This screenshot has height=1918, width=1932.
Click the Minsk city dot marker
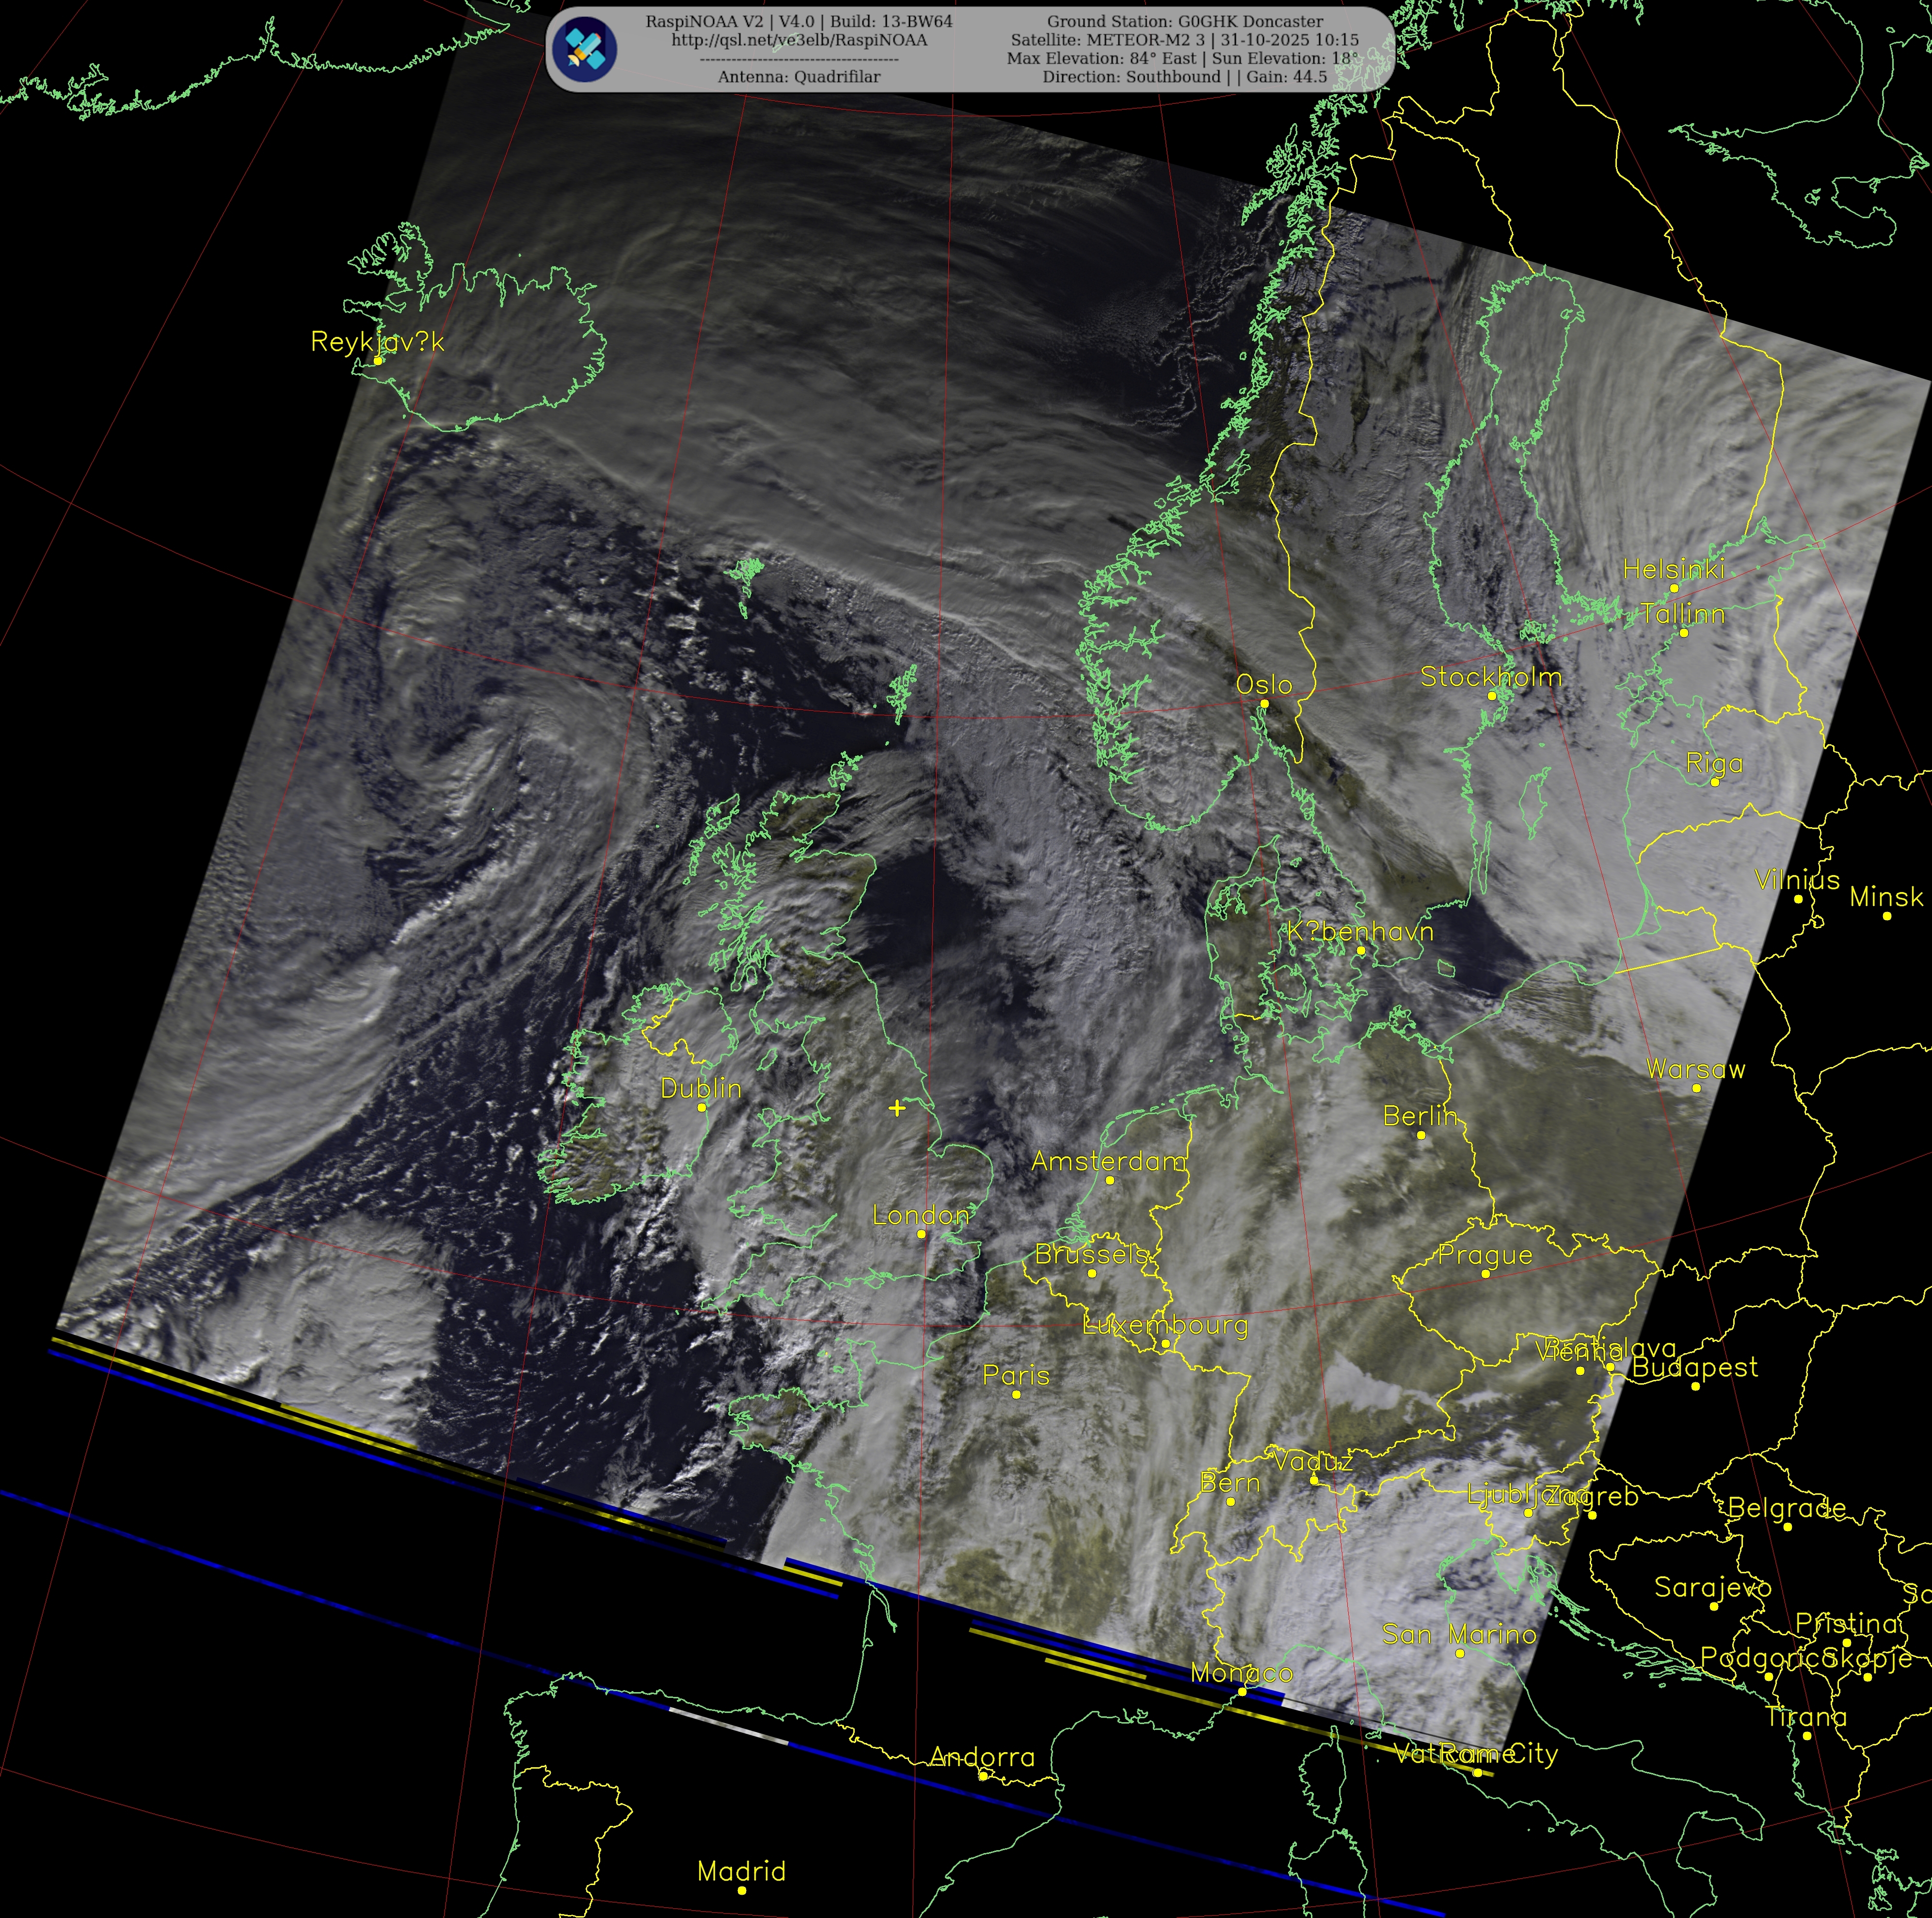[x=1887, y=915]
